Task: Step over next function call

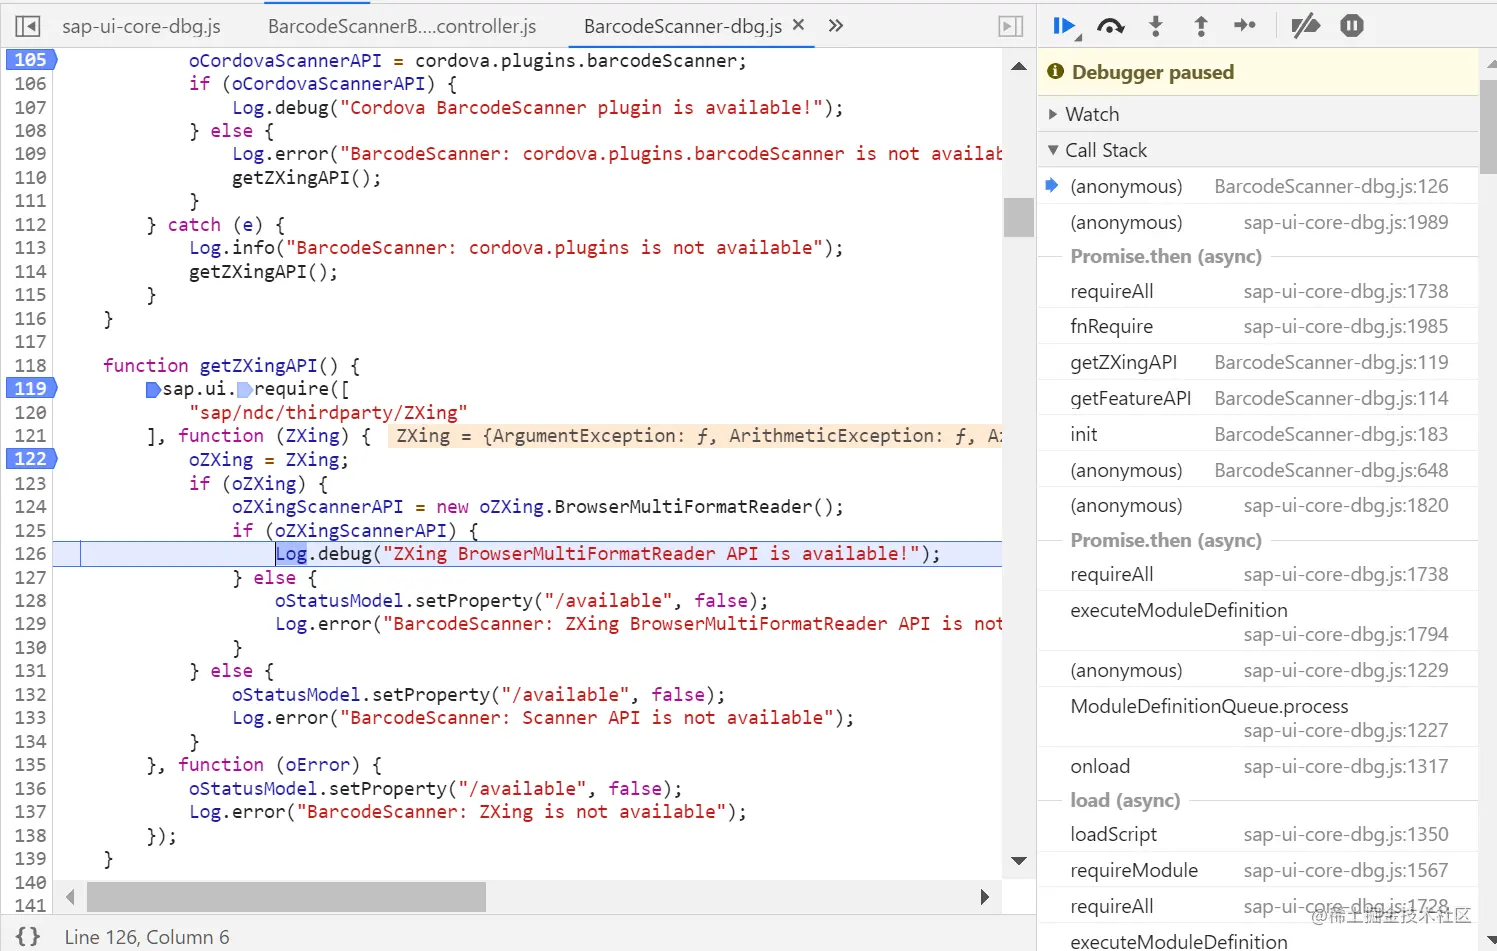Action: [x=1111, y=26]
